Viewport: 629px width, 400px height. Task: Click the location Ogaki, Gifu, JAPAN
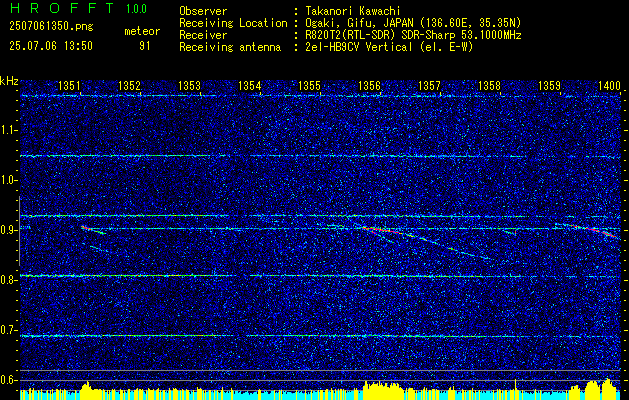(359, 23)
